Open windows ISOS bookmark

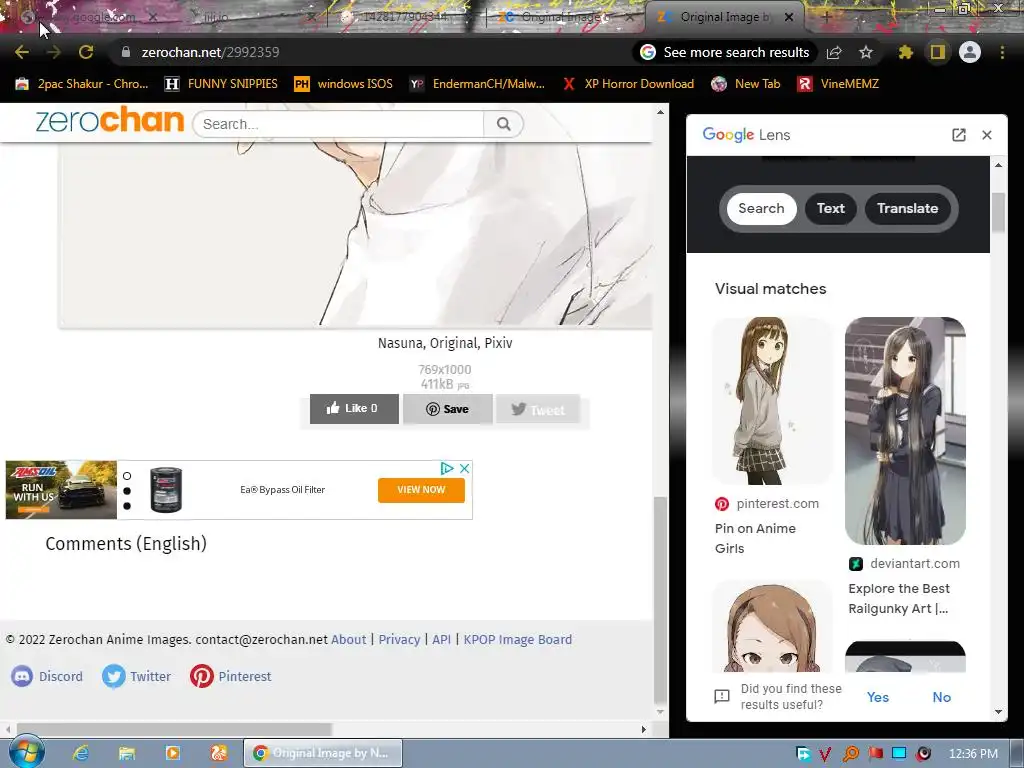click(344, 84)
